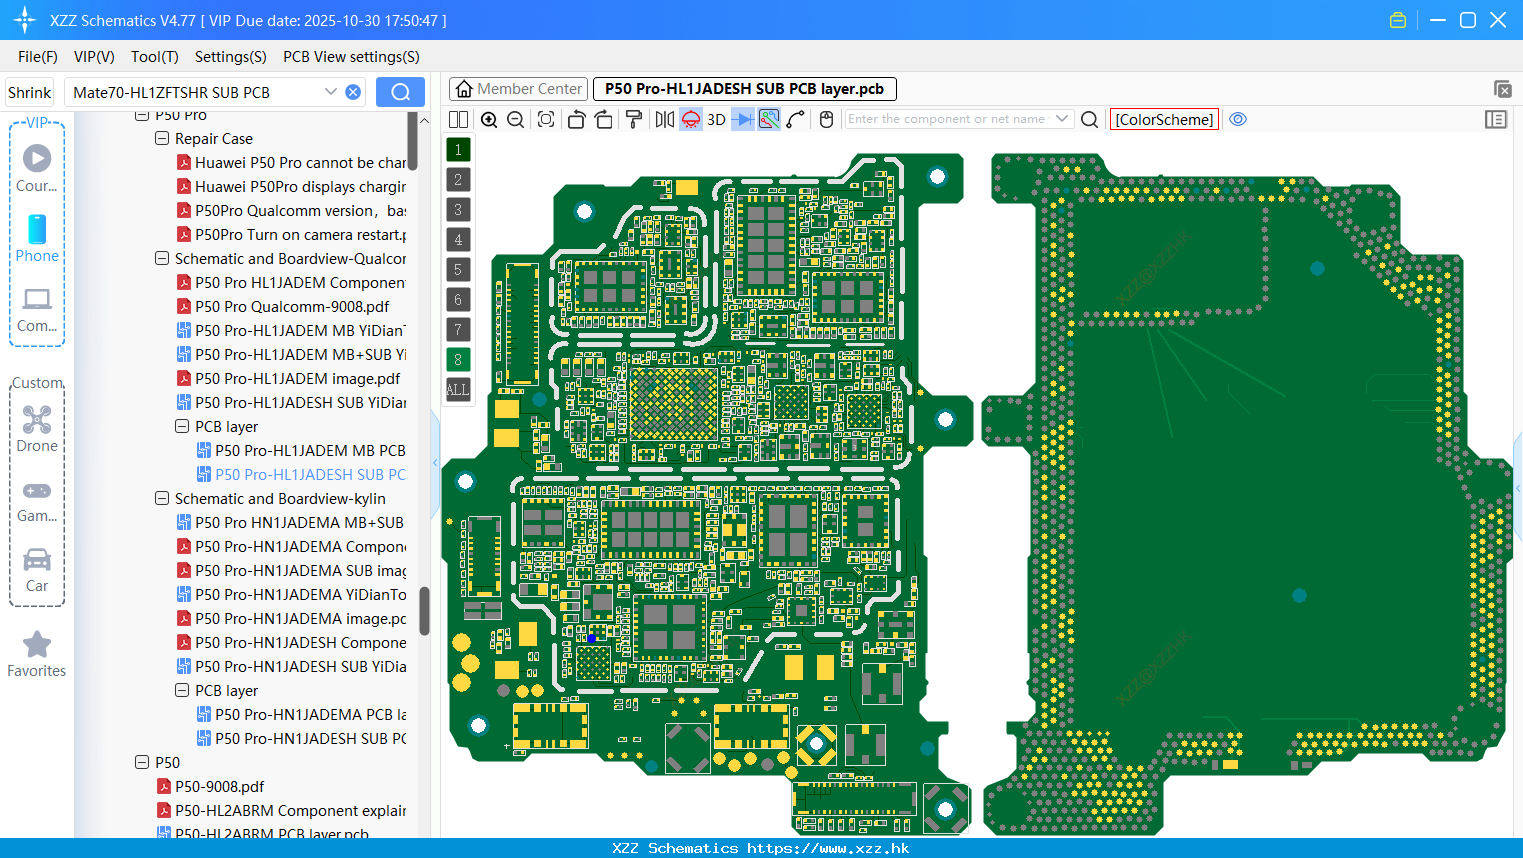Show ALL PCB layers
The height and width of the screenshot is (858, 1523).
(458, 389)
